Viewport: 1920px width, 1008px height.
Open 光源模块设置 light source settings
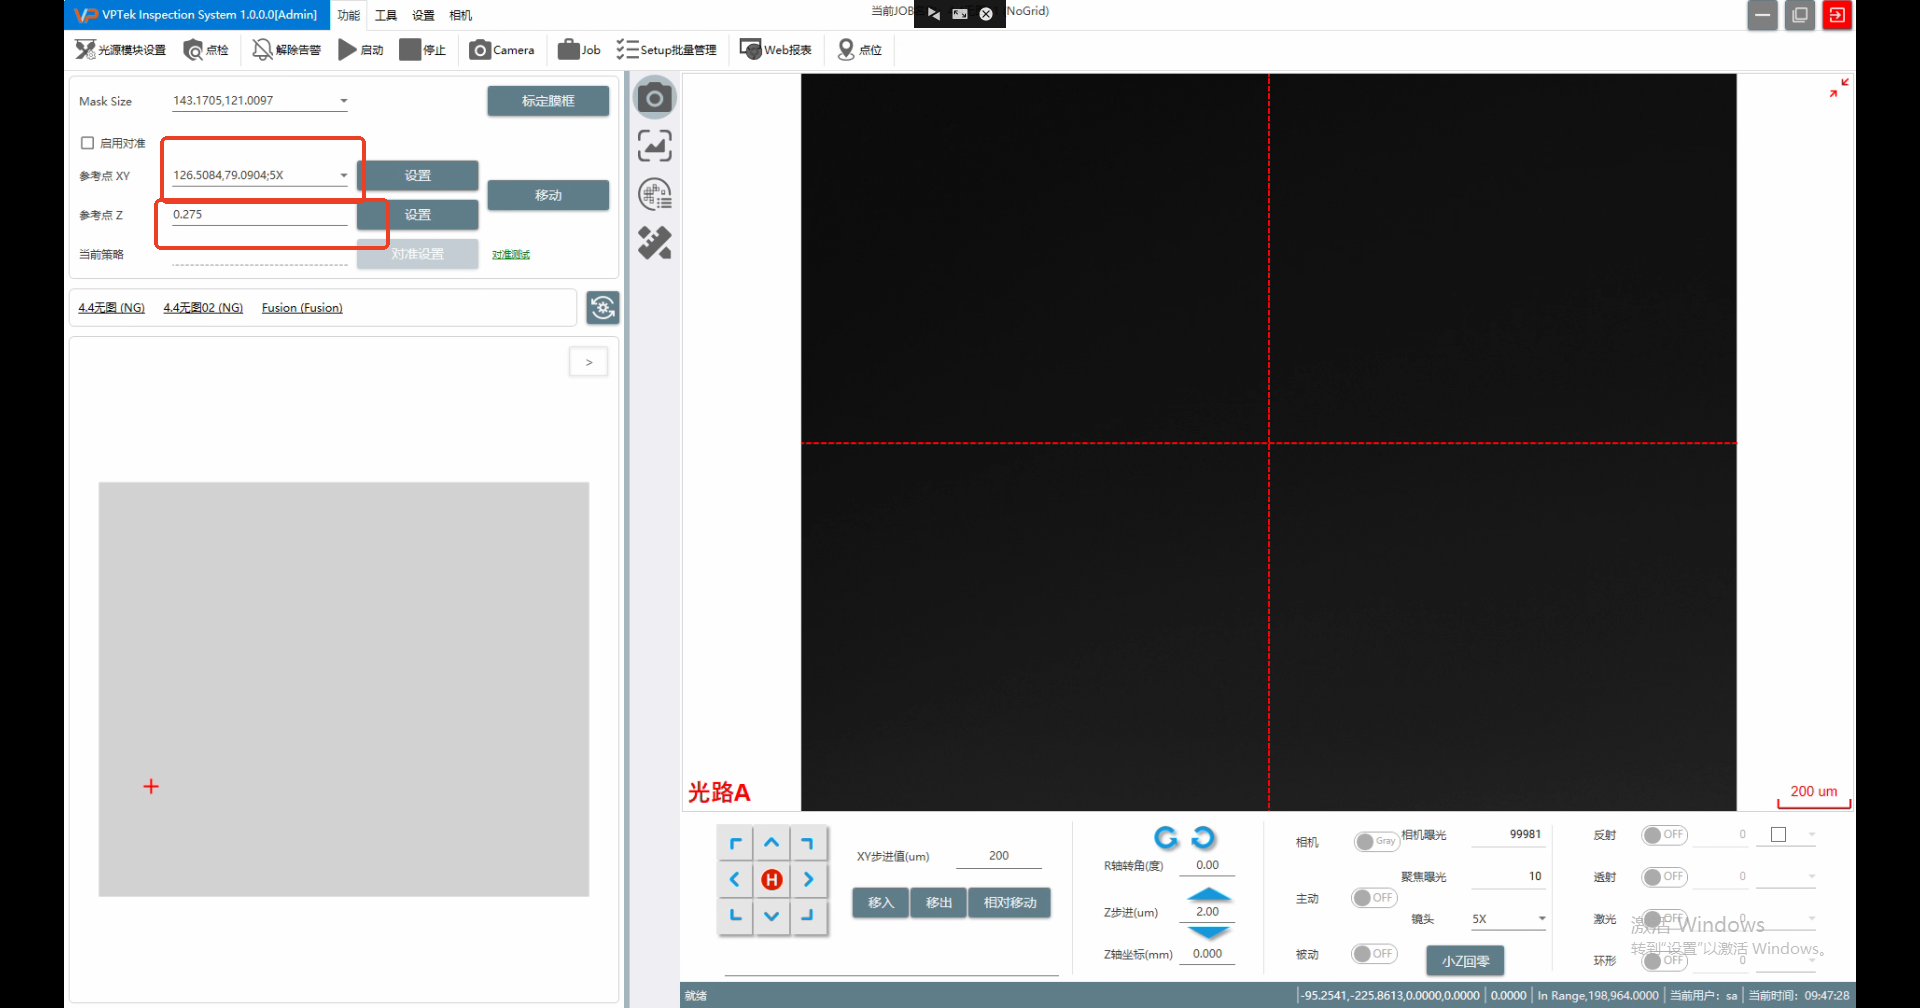(120, 50)
